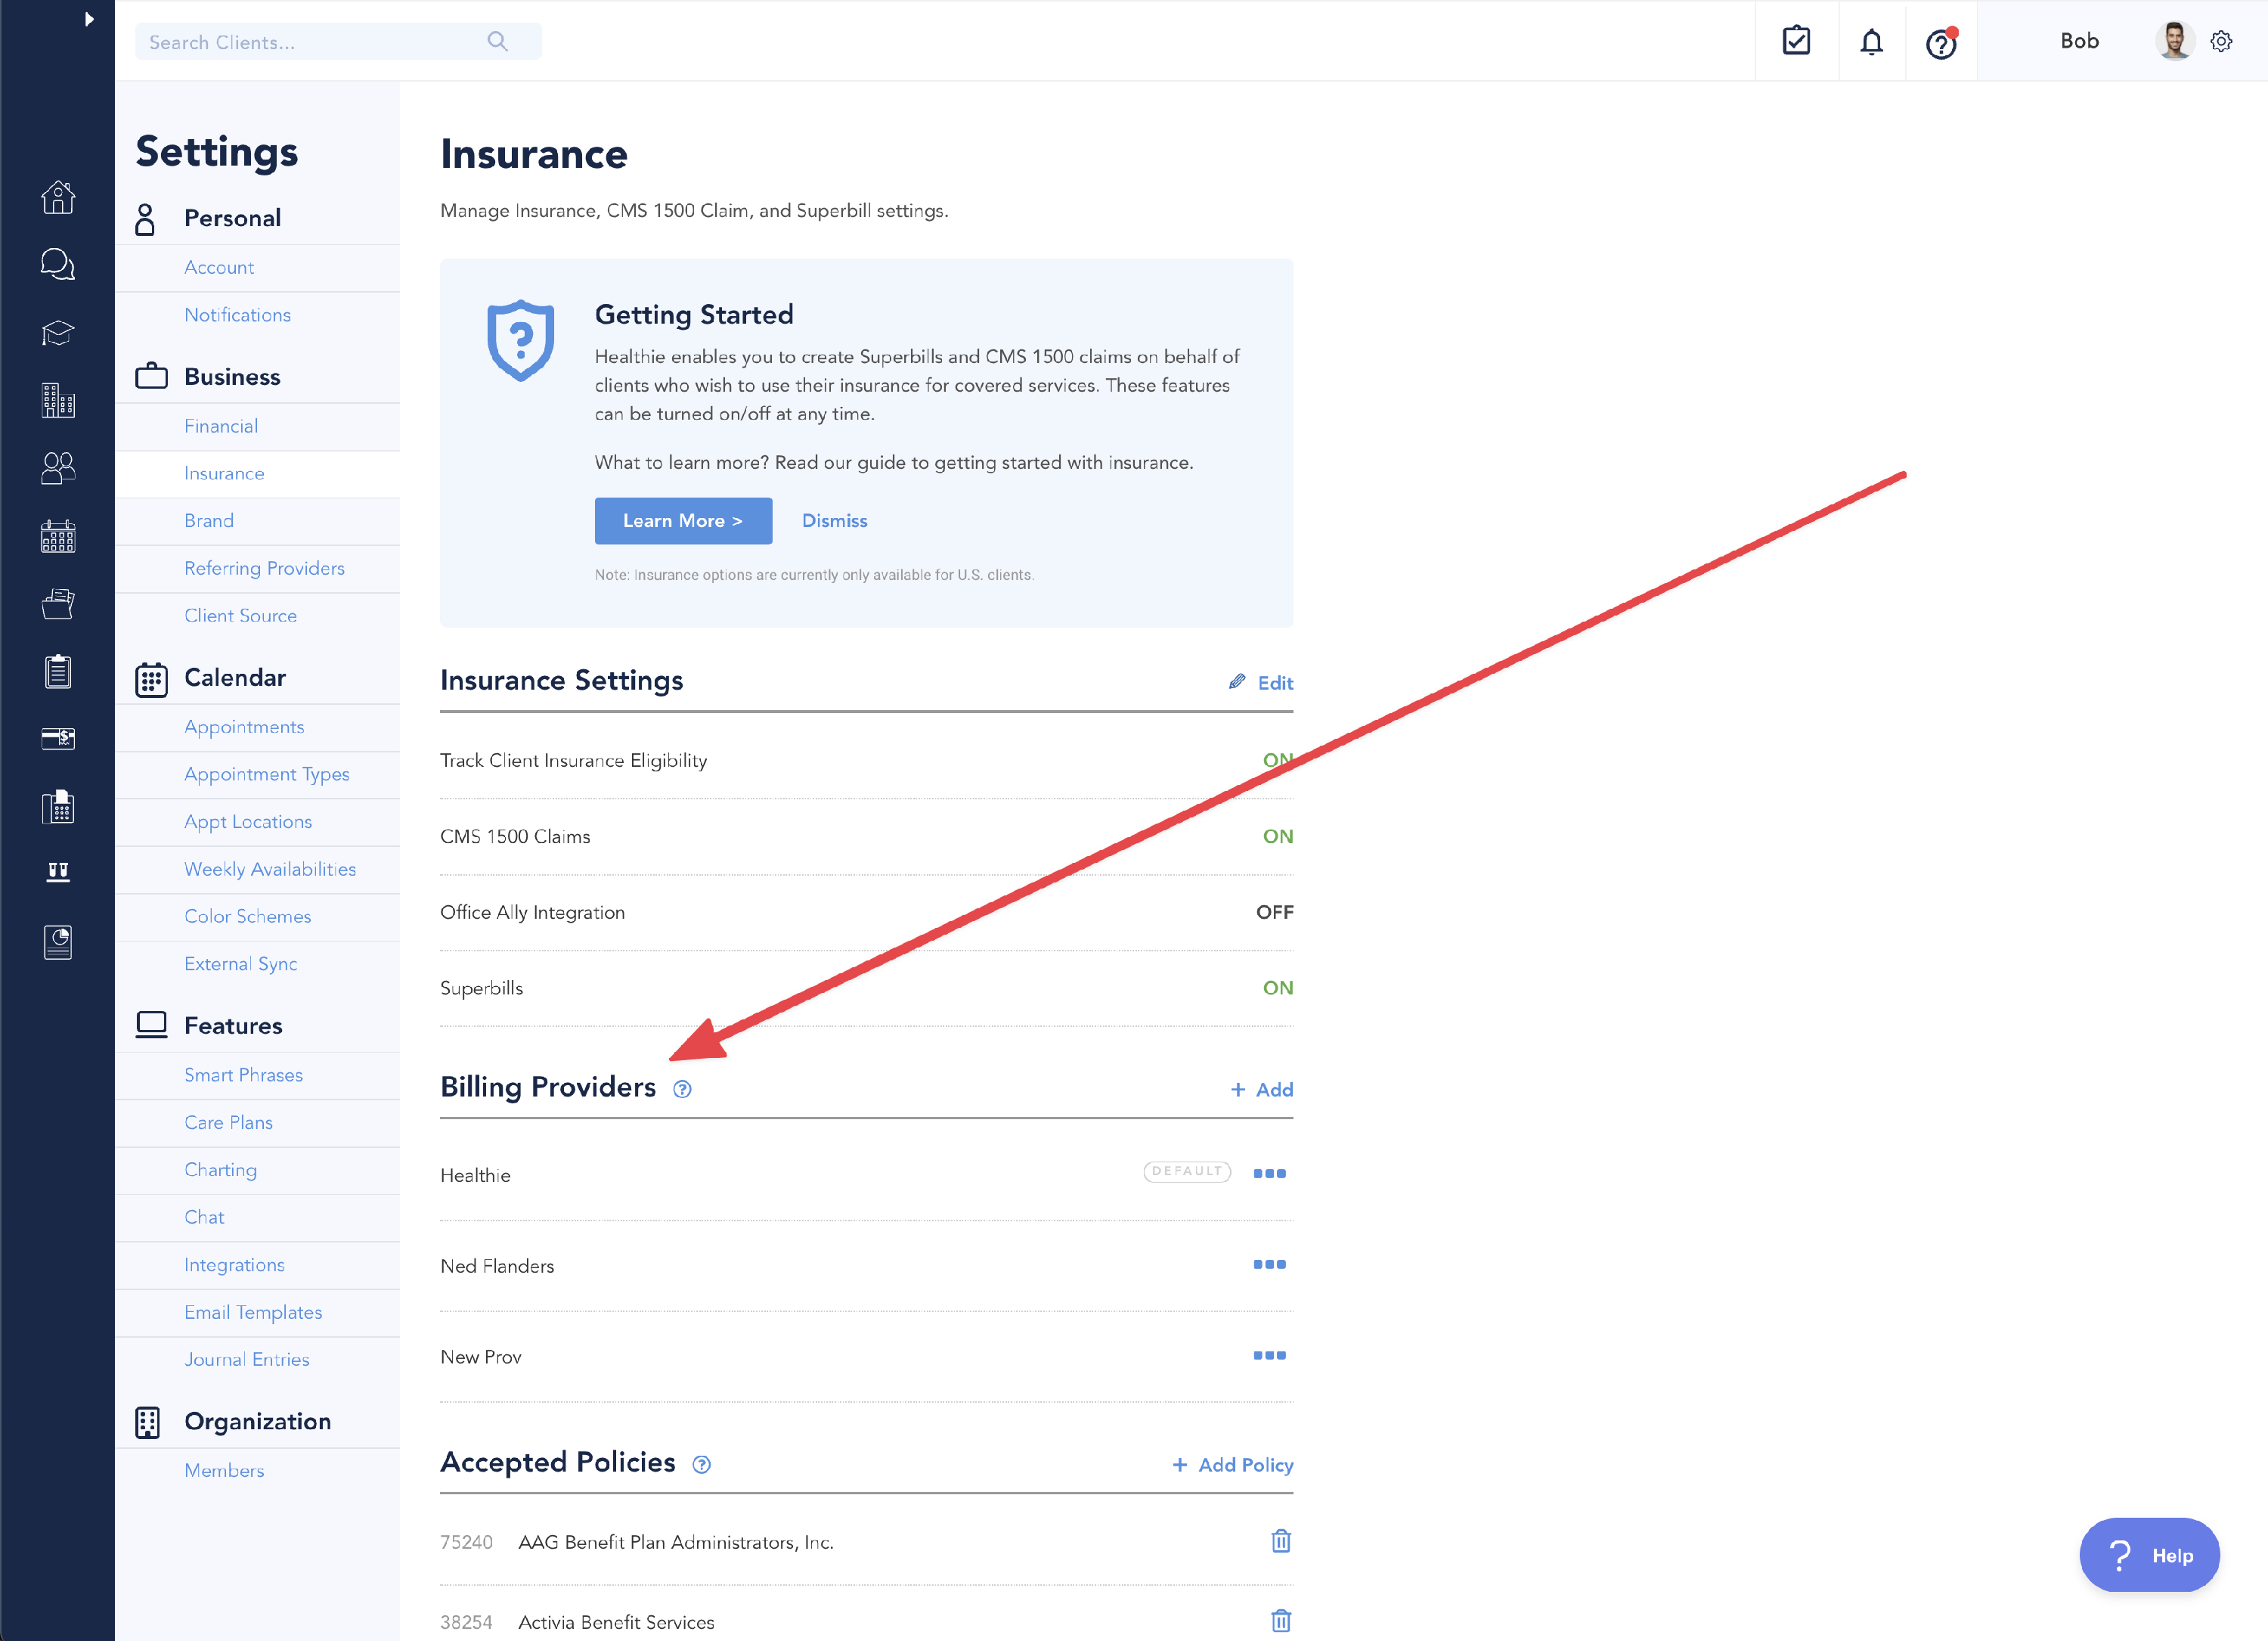The image size is (2268, 1641).
Task: Click Billing Providers help question icon
Action: 682,1090
